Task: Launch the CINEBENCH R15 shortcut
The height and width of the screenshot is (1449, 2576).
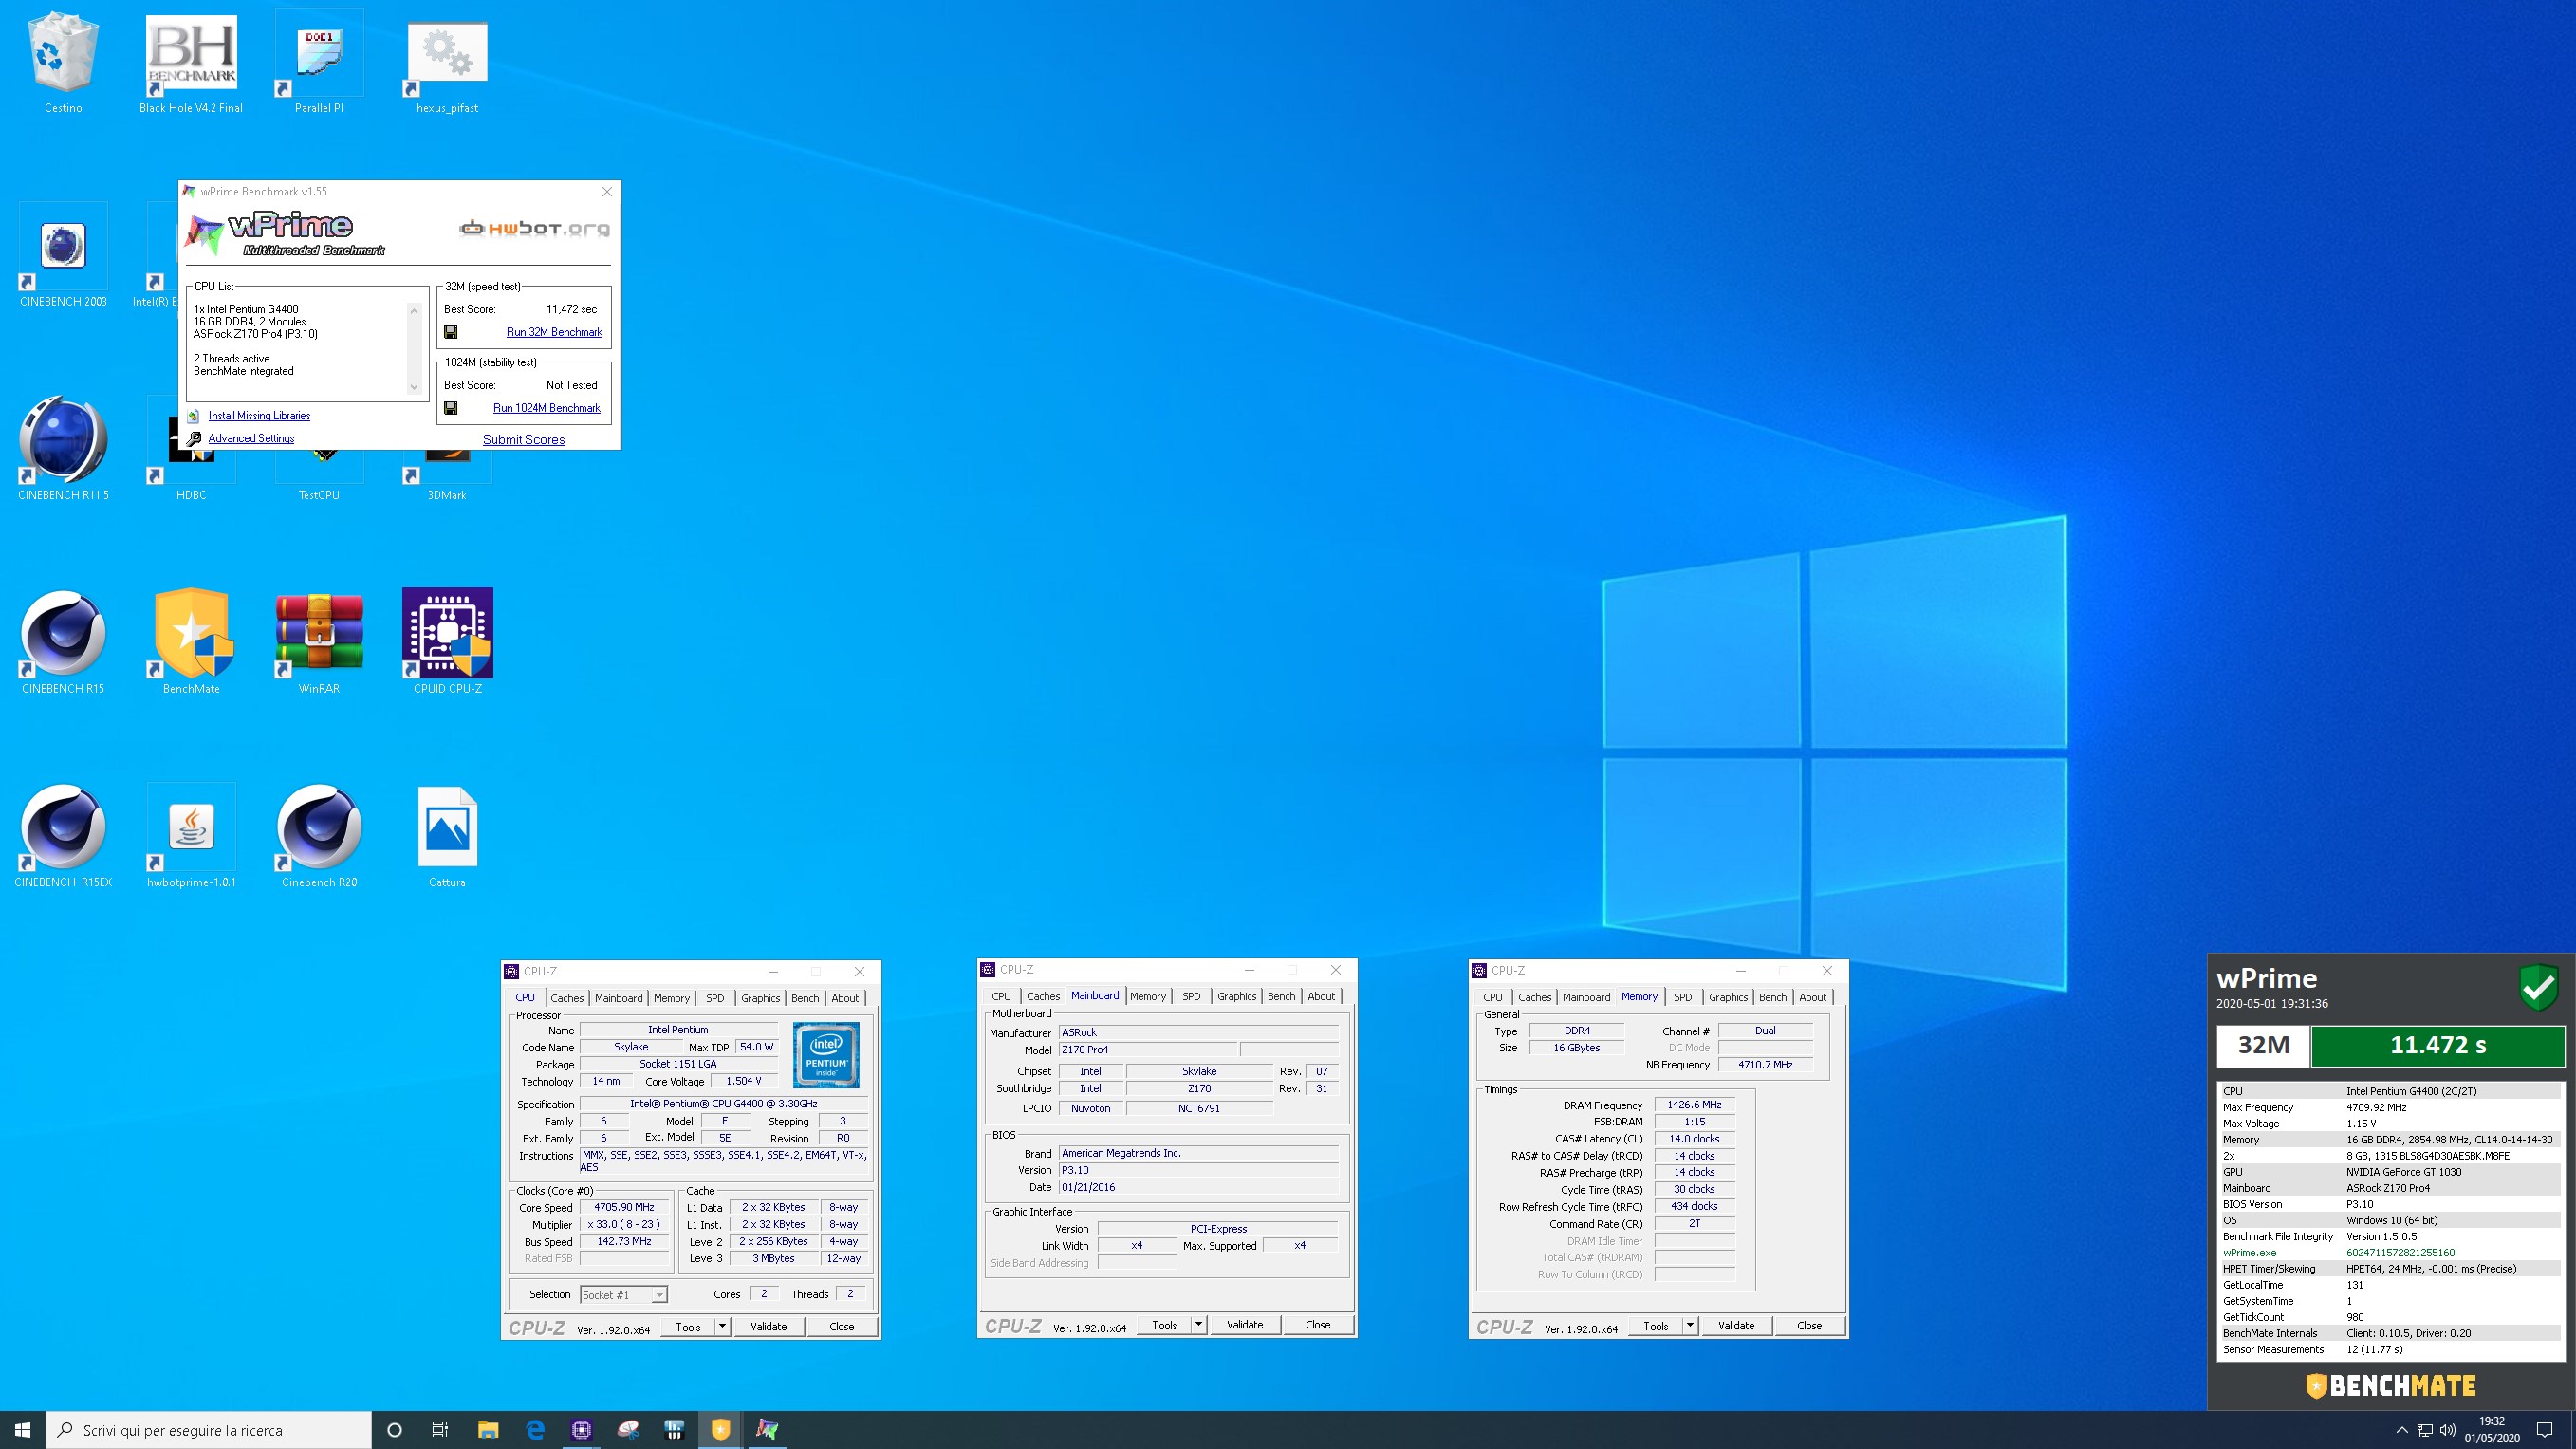Action: click(x=63, y=642)
